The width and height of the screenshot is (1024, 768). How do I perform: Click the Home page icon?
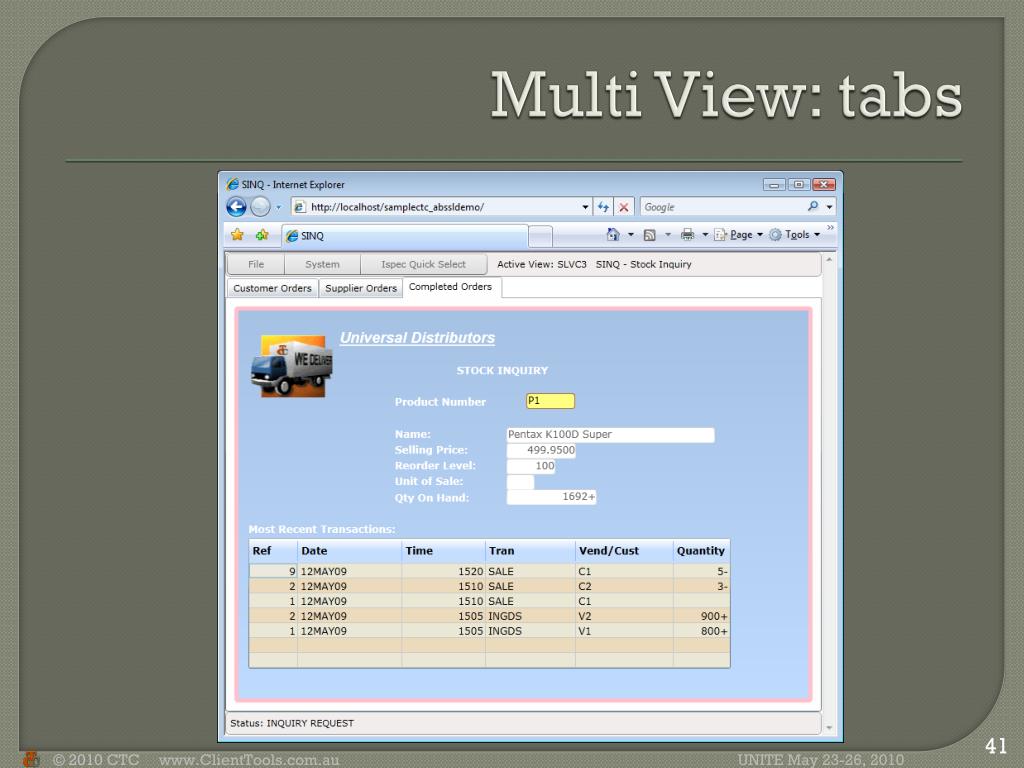coord(613,234)
